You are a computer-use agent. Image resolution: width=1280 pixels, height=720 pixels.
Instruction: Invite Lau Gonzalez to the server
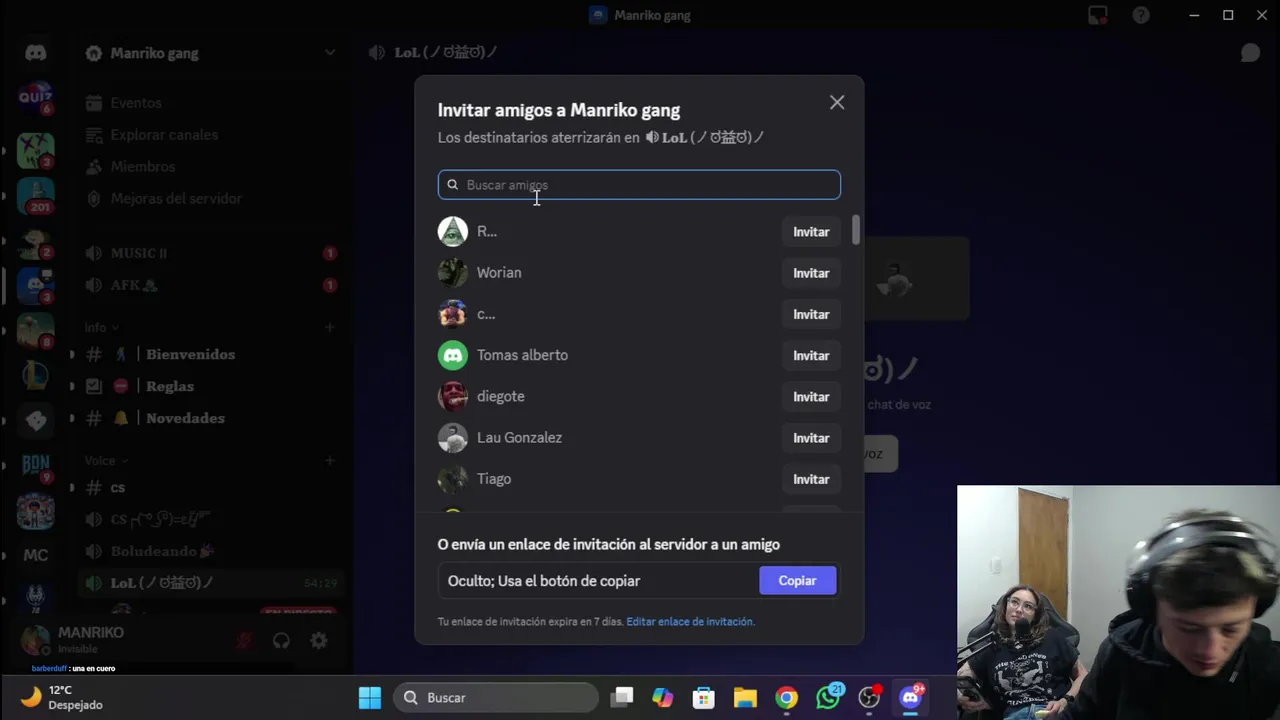(811, 438)
